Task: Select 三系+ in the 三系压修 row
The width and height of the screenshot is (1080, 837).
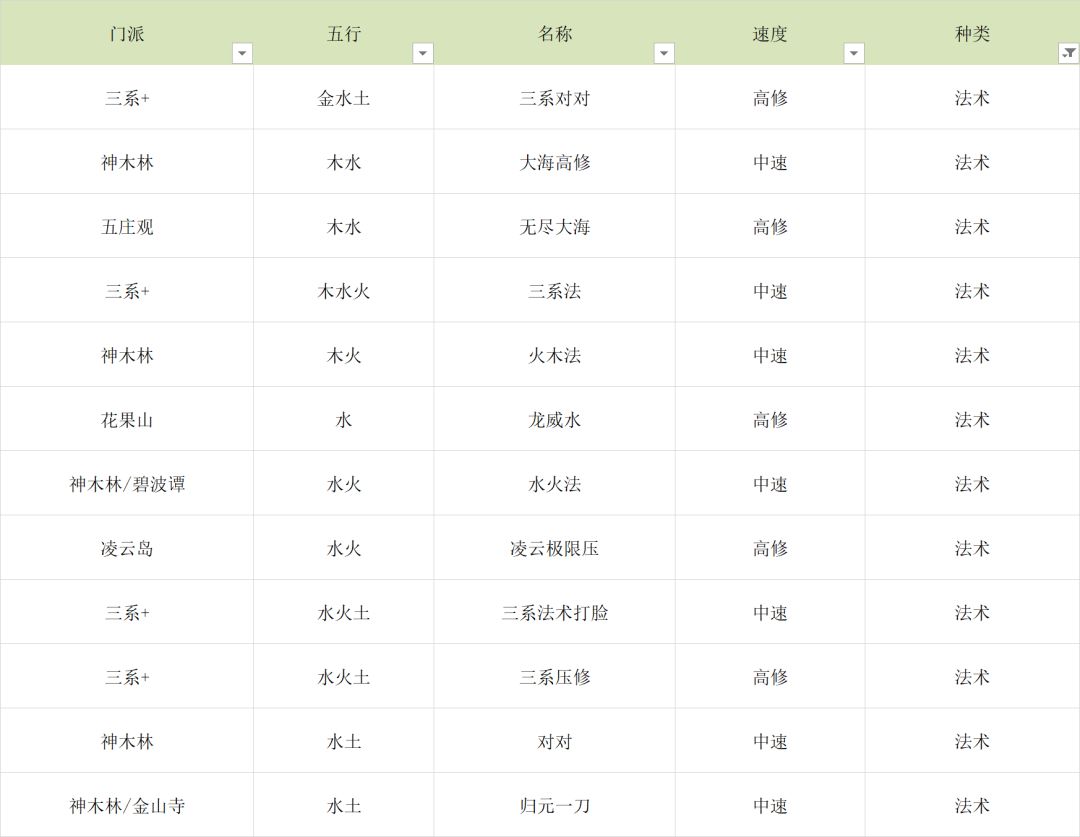Action: [x=127, y=676]
